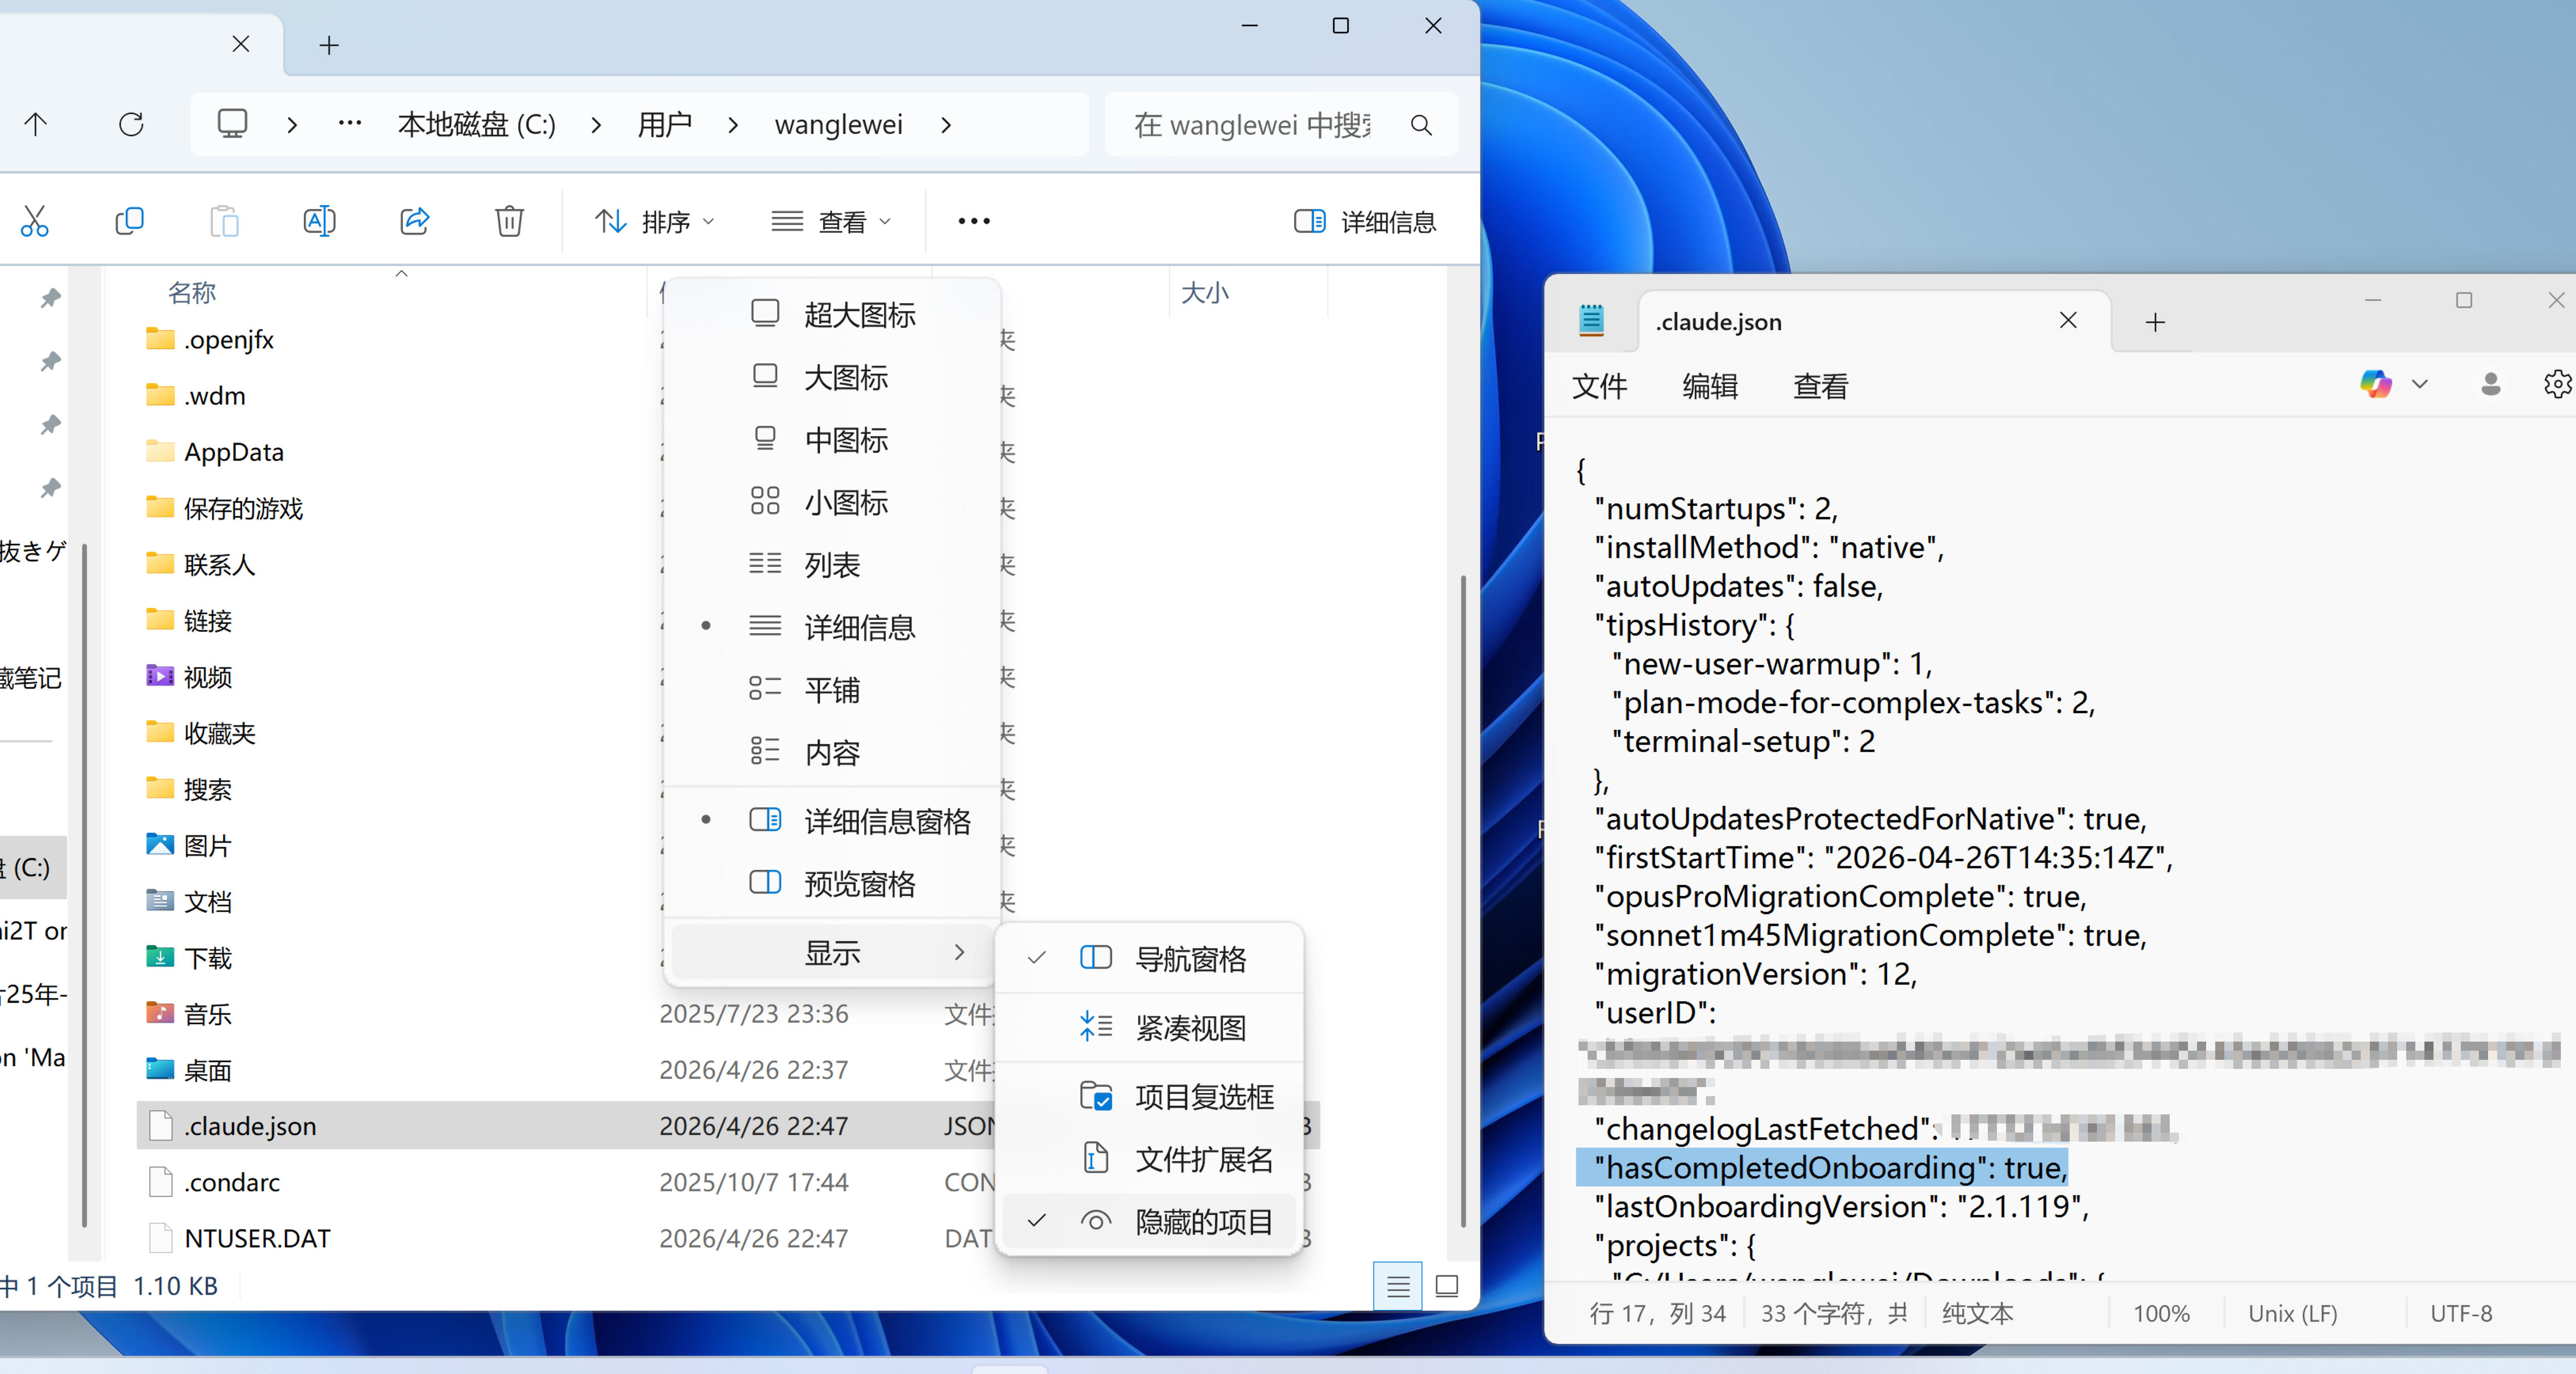This screenshot has height=1374, width=2576.
Task: Select the NTUSER.DAT file
Action: click(x=728, y=1238)
